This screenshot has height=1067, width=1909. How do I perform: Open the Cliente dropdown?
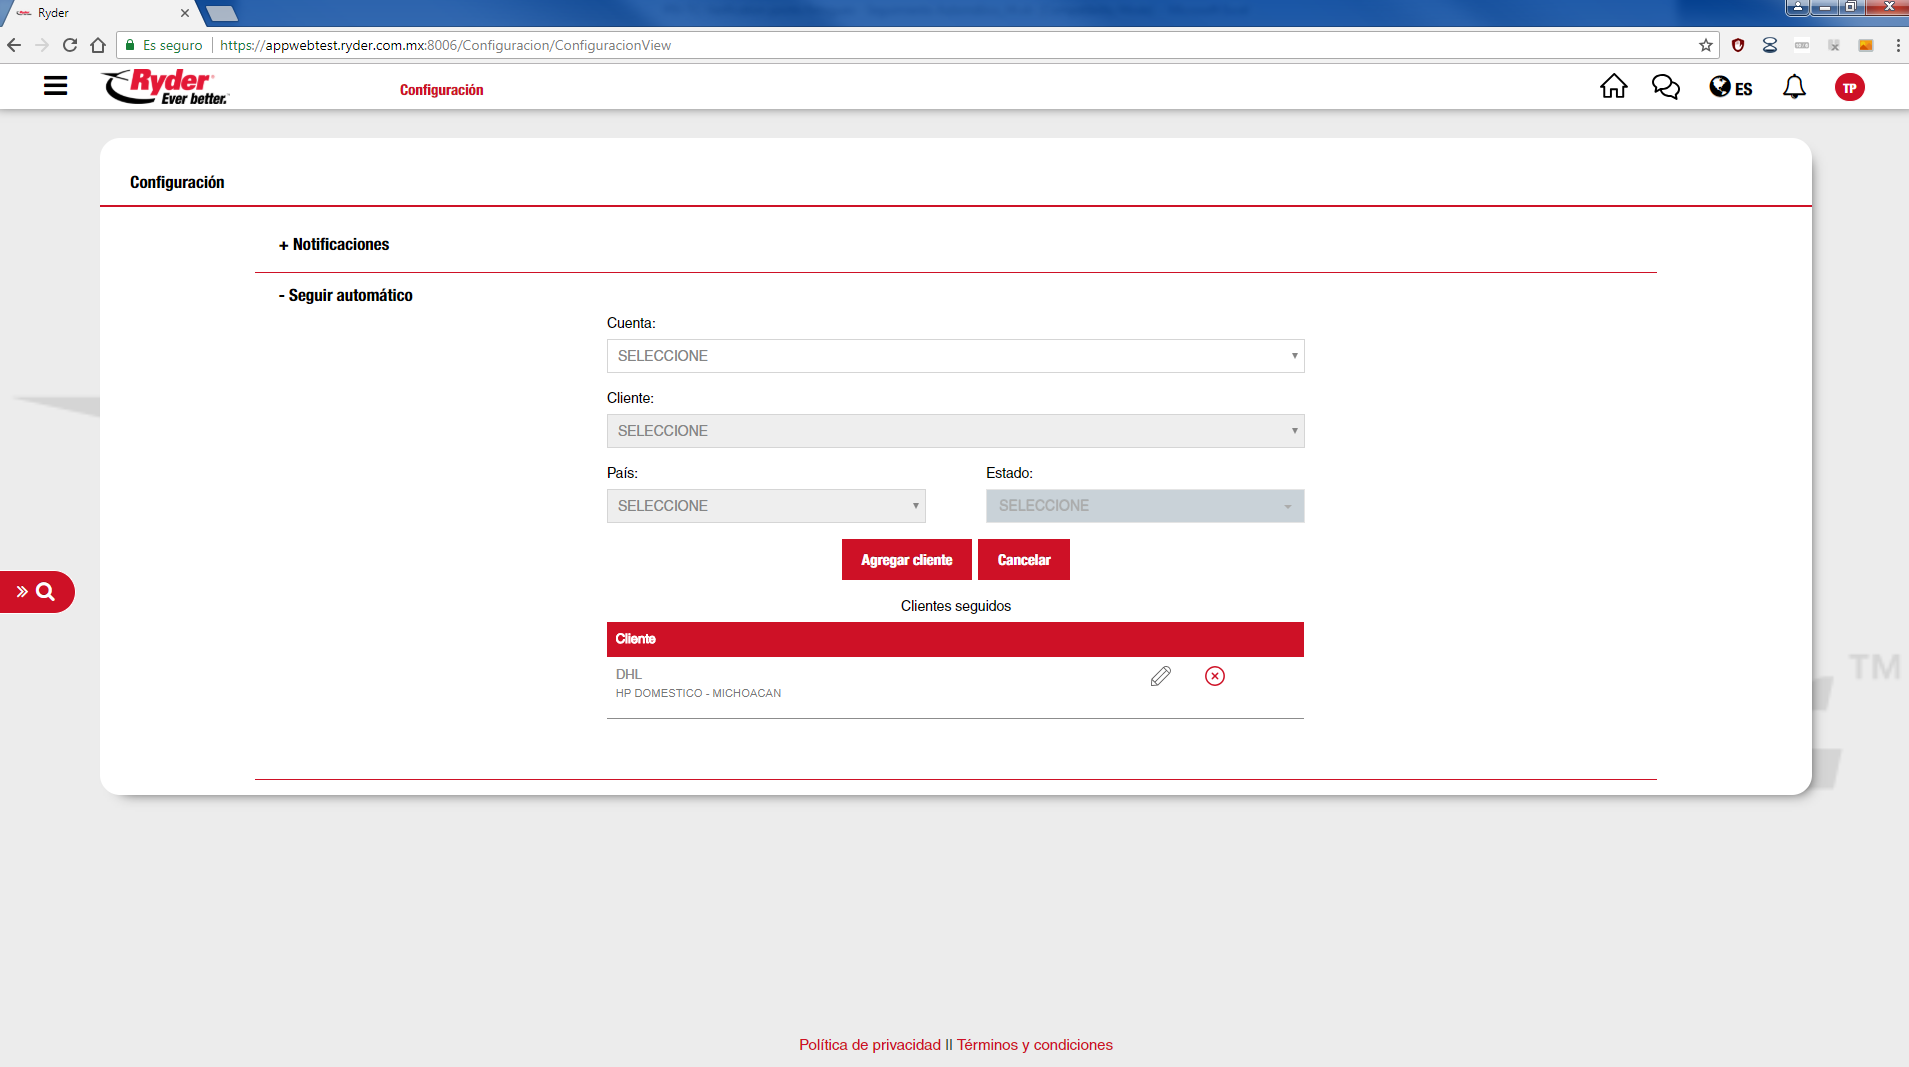coord(955,431)
